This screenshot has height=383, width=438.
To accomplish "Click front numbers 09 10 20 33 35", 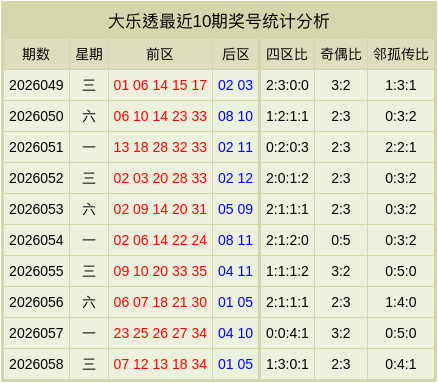I will [x=160, y=271].
